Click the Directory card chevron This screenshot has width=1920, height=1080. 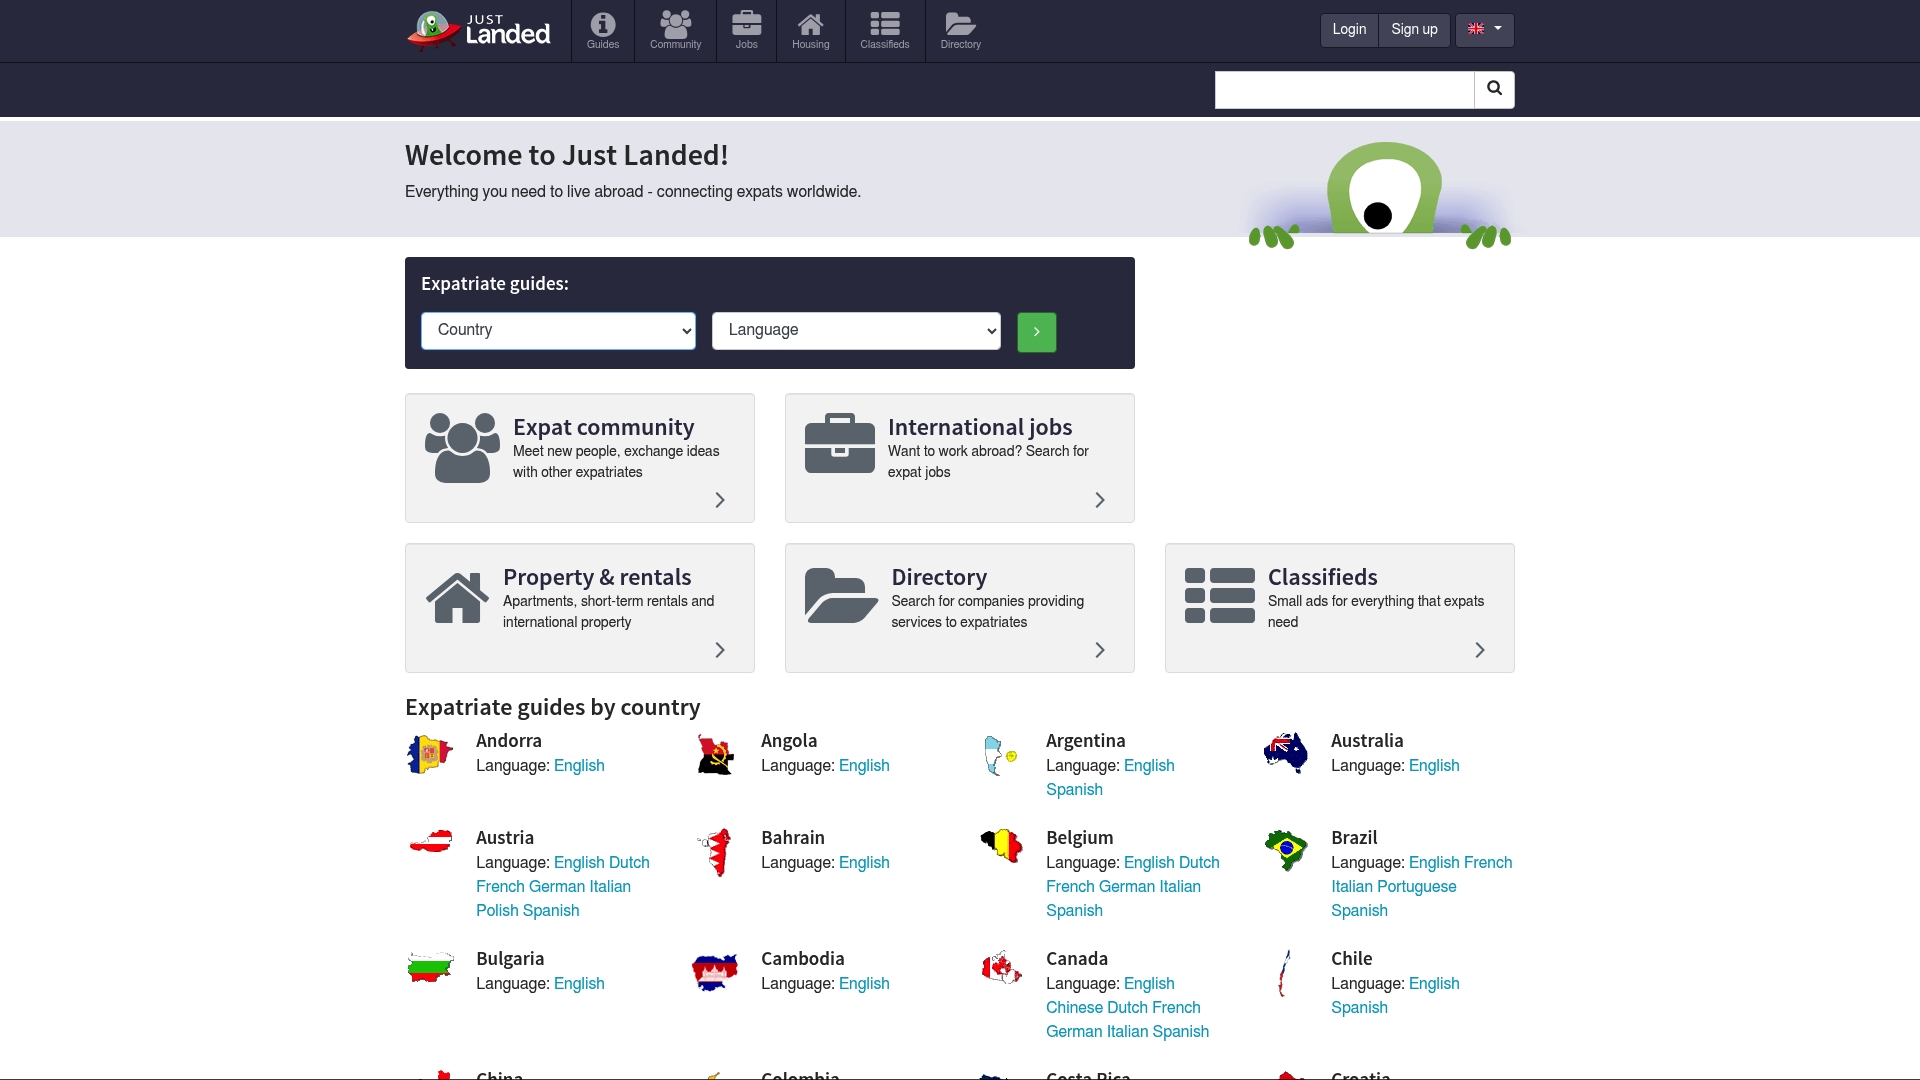pos(1100,650)
